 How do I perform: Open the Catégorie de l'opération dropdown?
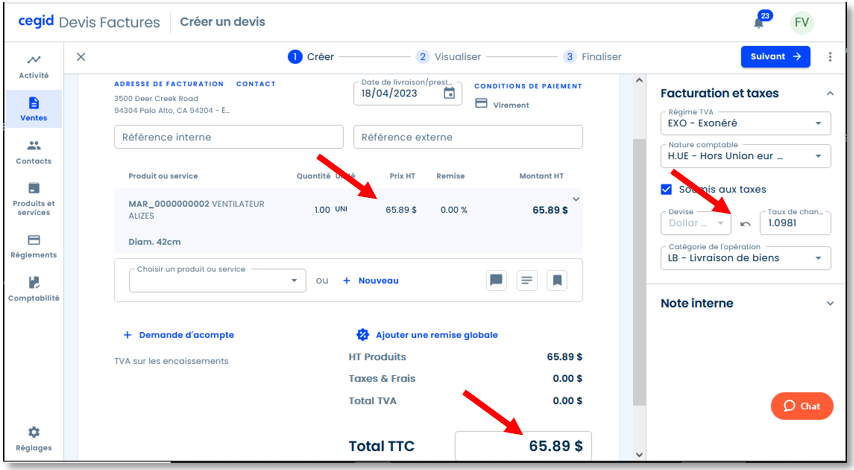coord(745,257)
